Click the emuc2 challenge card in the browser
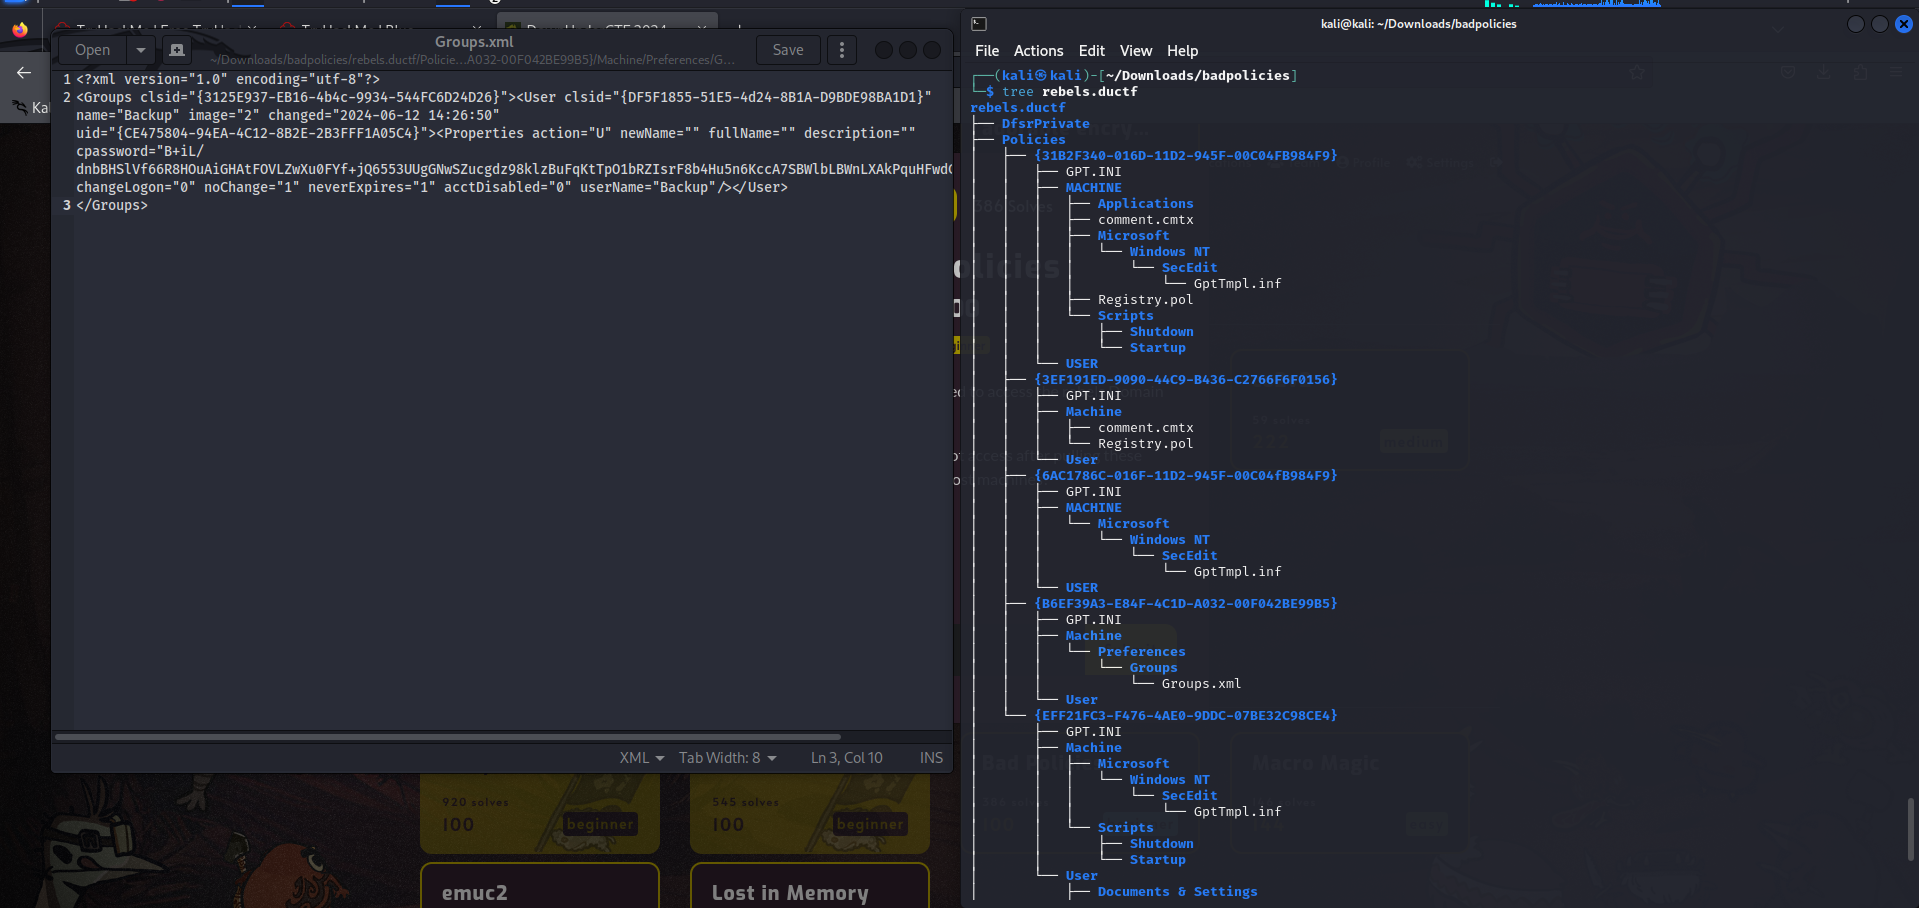Viewport: 1919px width, 908px height. (539, 886)
